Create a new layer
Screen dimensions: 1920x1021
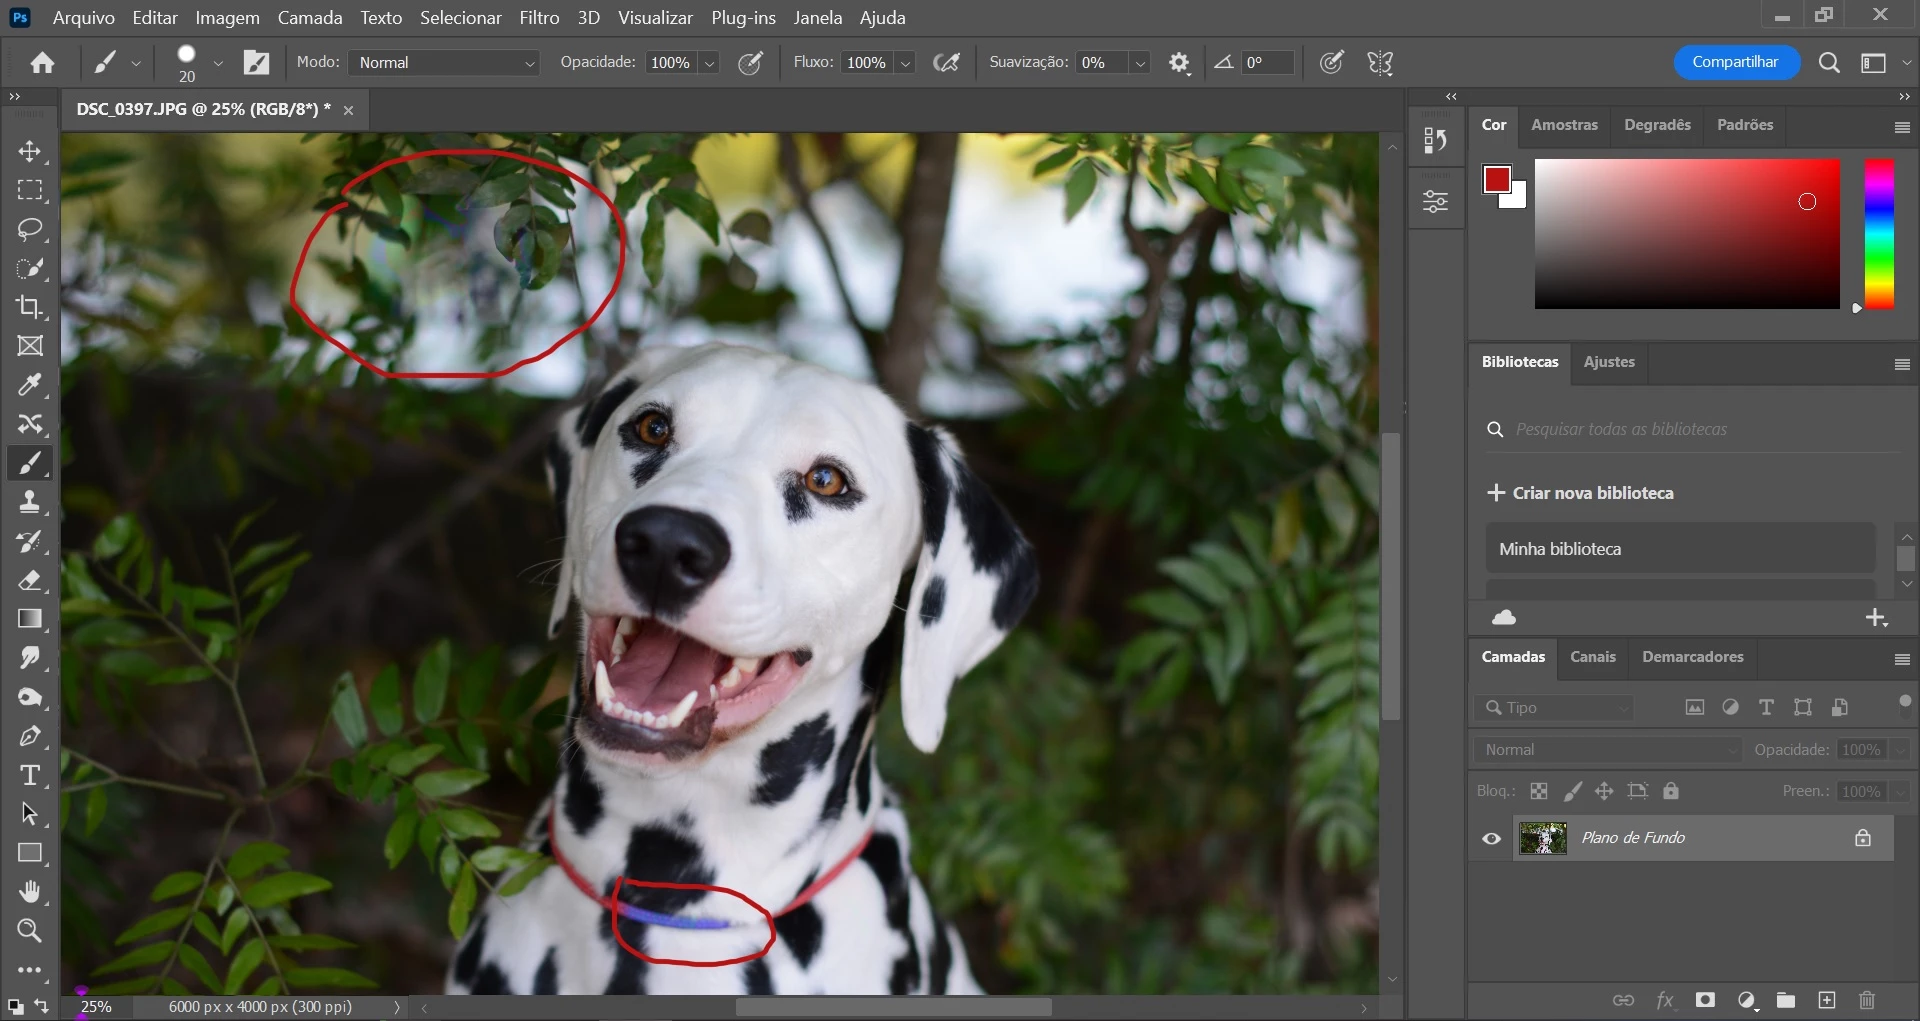click(x=1827, y=1000)
